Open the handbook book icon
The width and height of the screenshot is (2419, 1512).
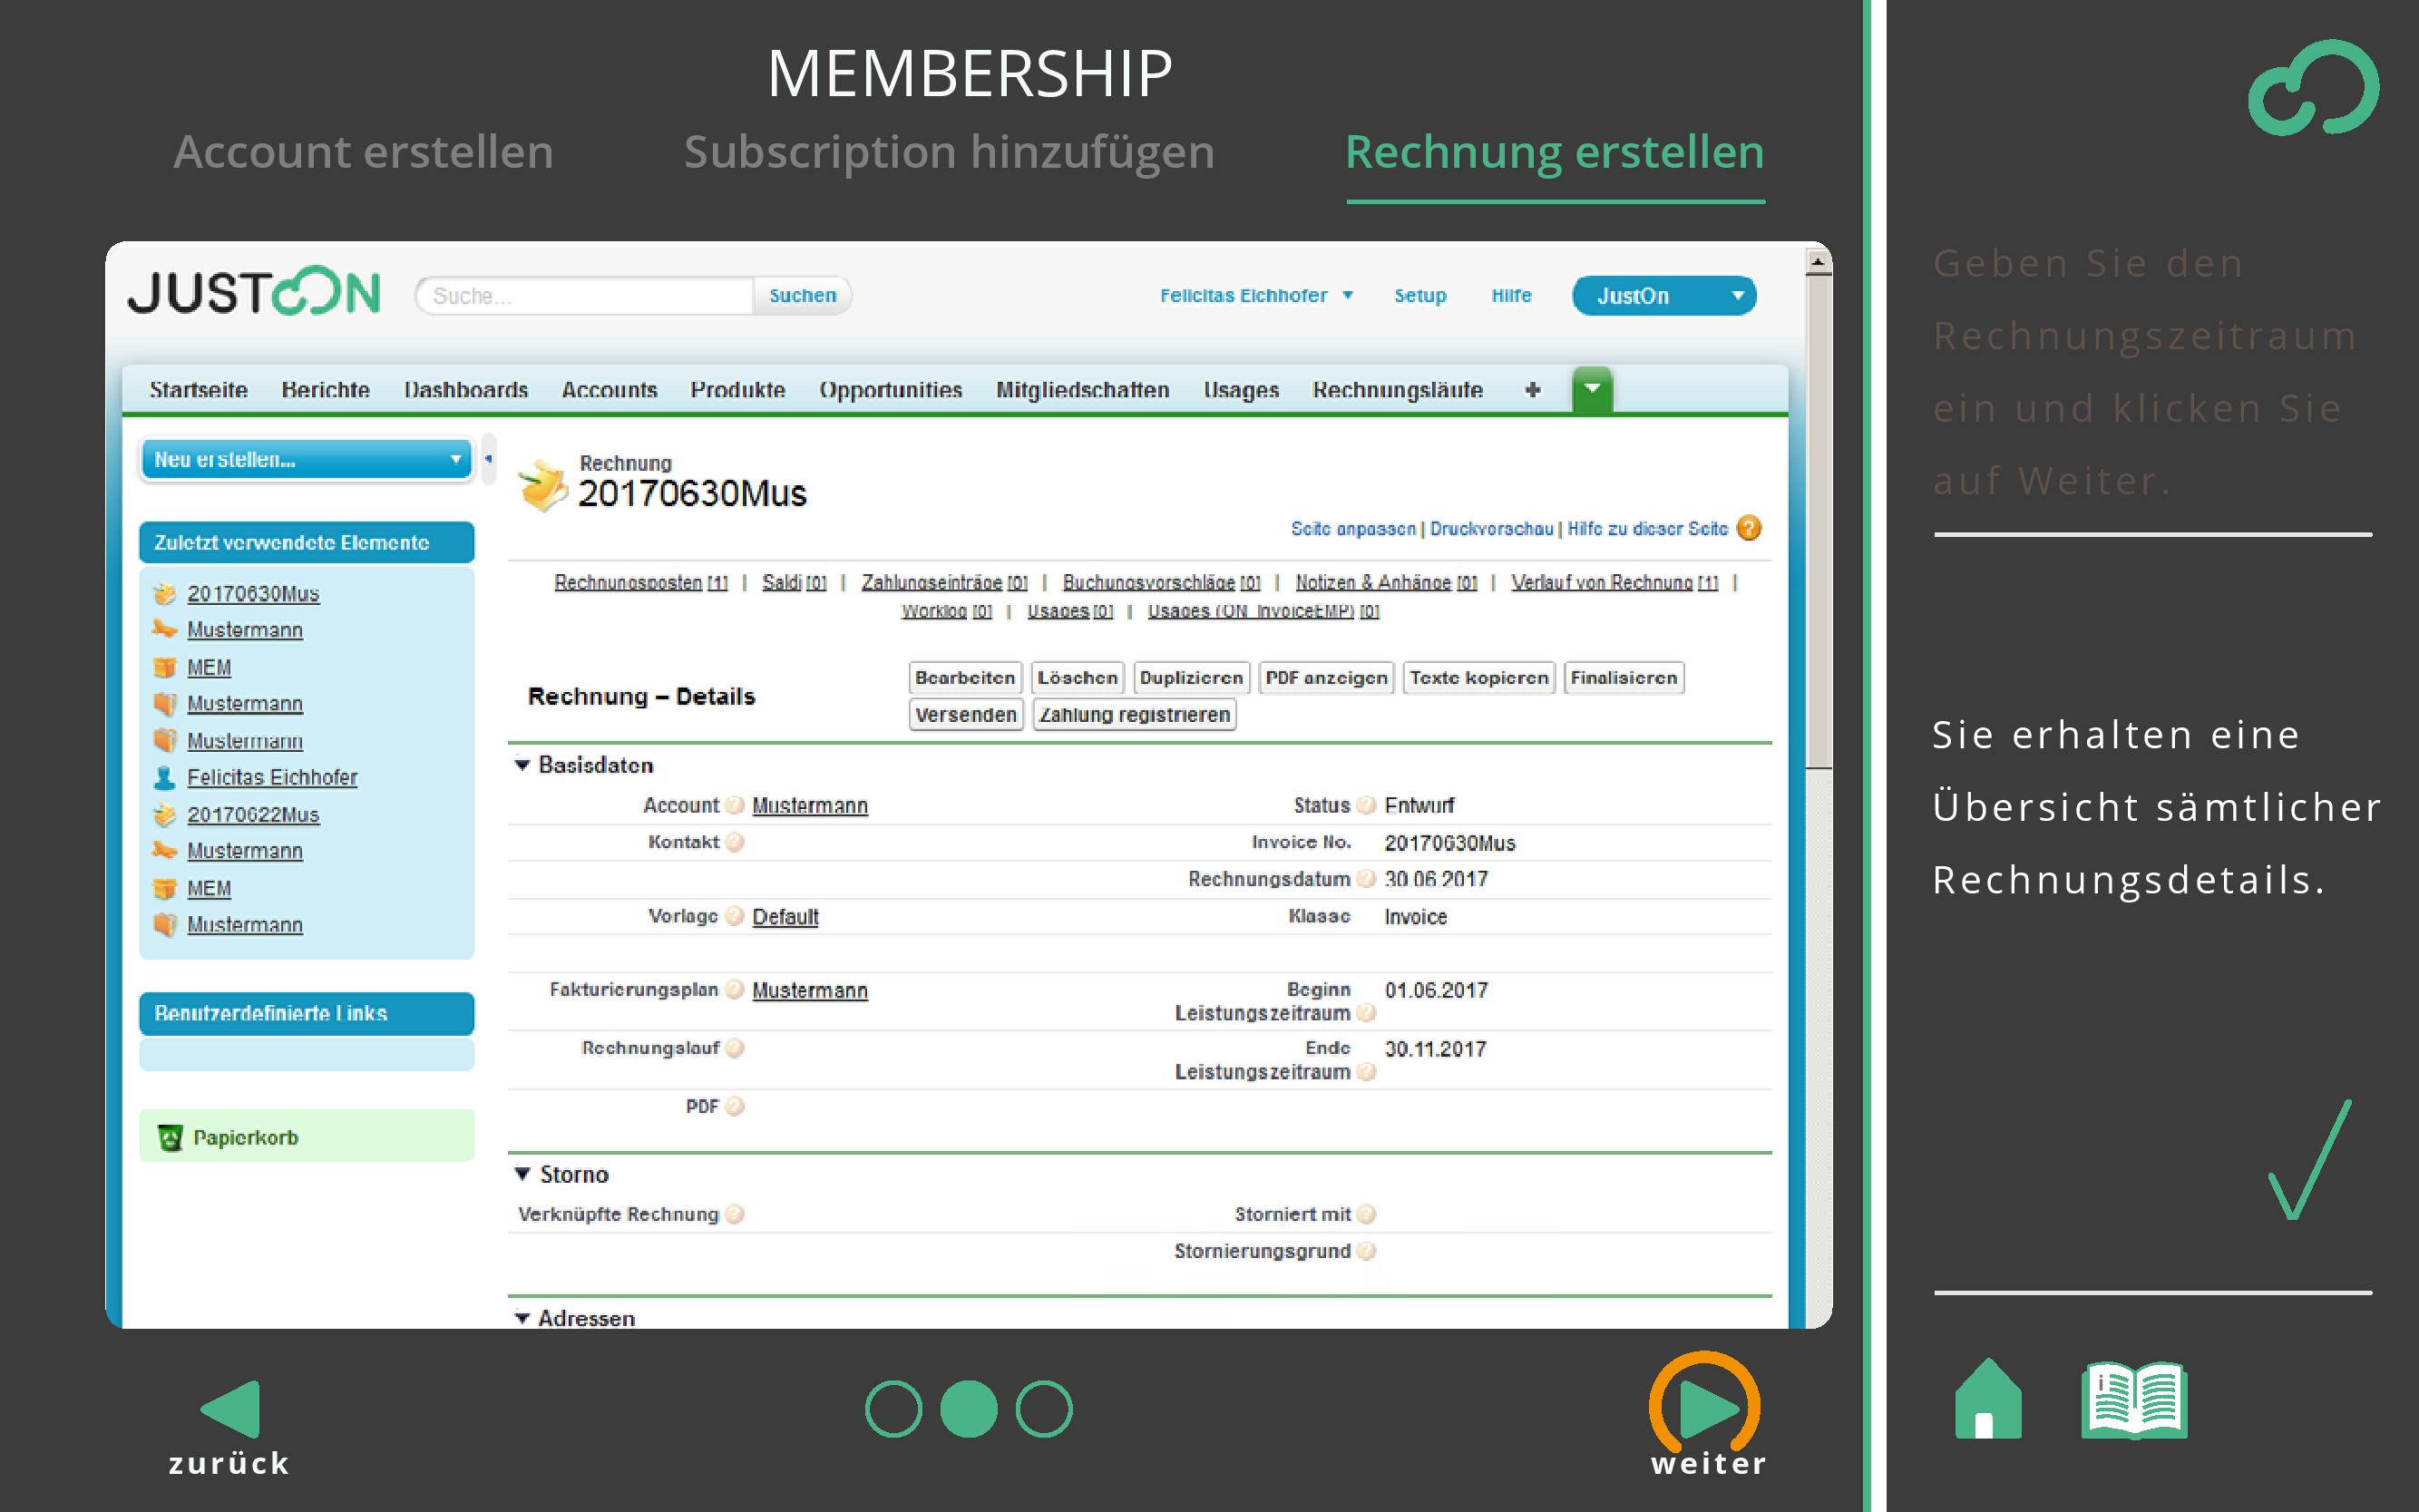click(2133, 1400)
